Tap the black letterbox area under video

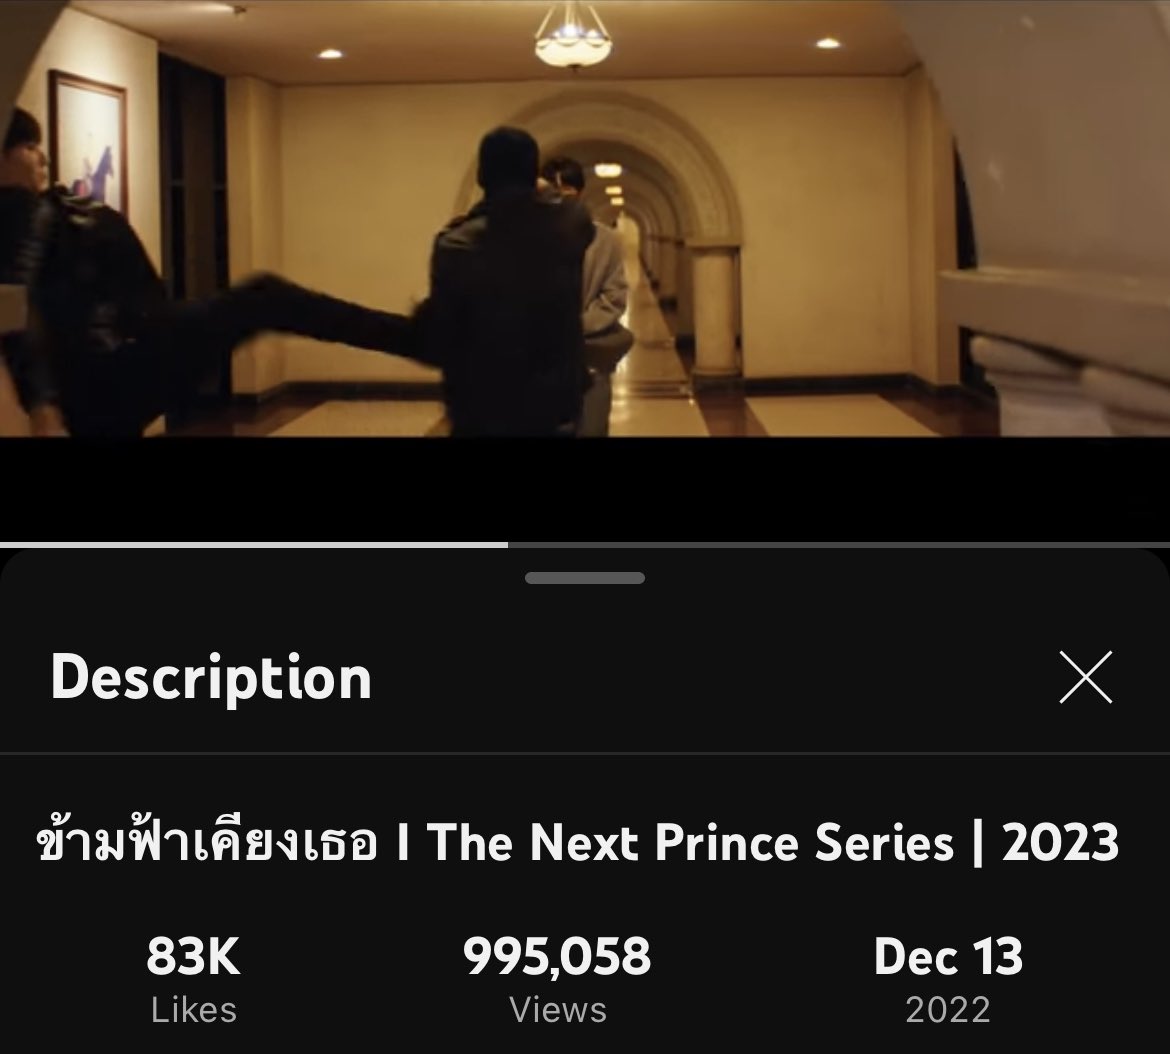click(585, 489)
